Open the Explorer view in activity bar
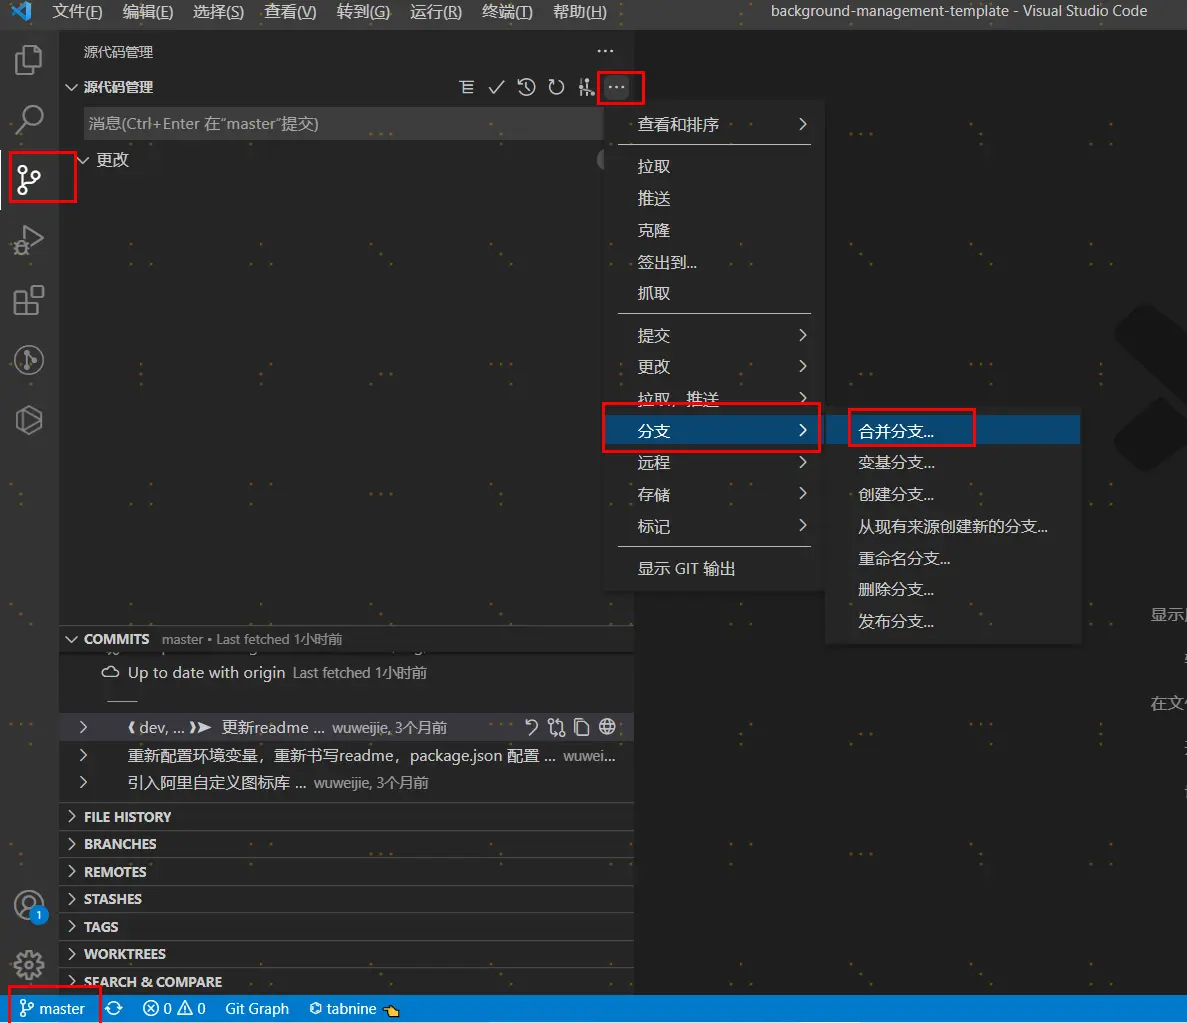 pos(29,60)
